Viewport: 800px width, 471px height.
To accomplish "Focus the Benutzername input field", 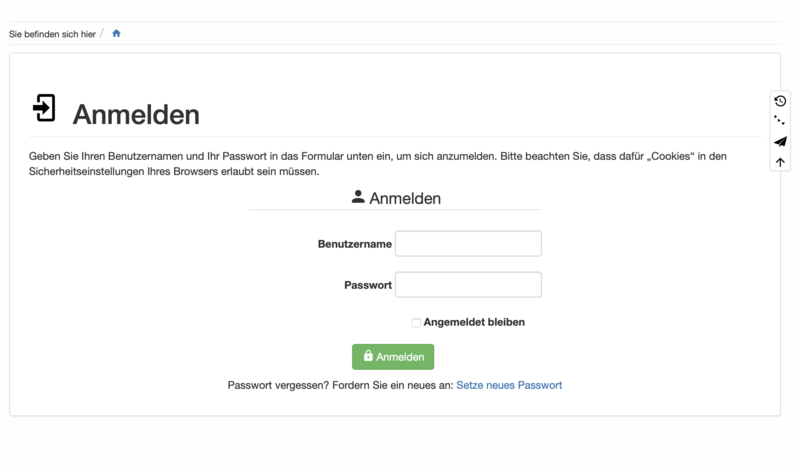I will 468,244.
